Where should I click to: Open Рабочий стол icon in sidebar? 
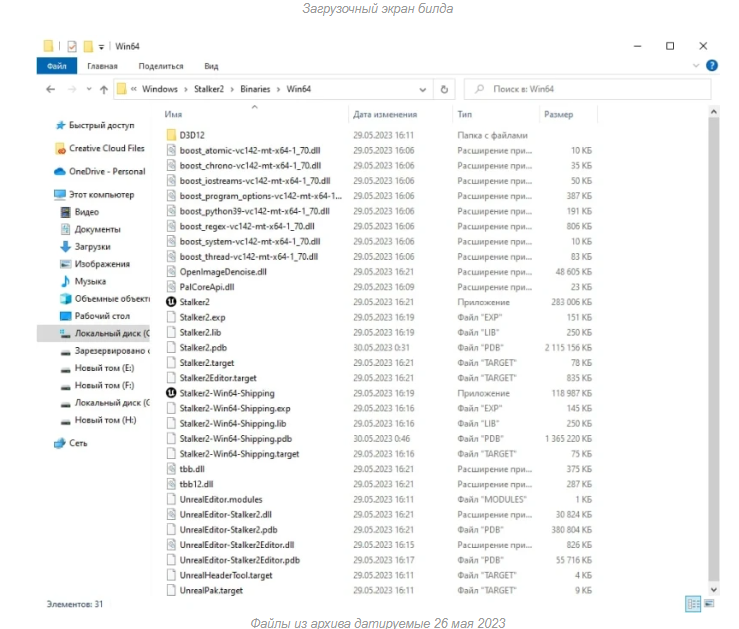click(66, 316)
